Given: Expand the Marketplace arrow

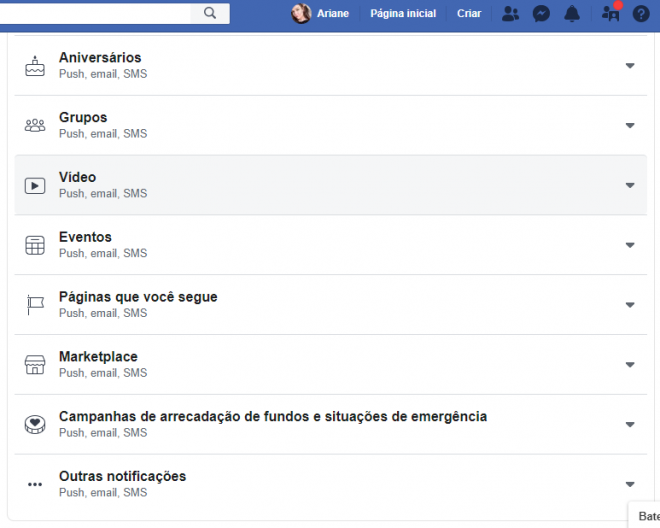Looking at the screenshot, I should point(630,365).
